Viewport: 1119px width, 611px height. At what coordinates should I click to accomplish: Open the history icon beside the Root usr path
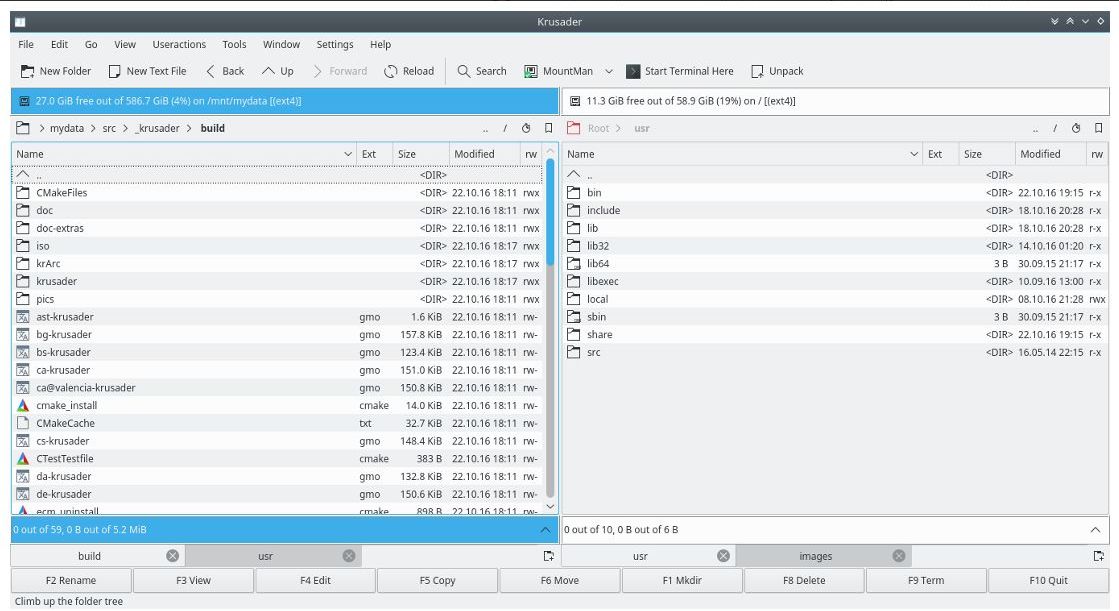[x=1076, y=128]
